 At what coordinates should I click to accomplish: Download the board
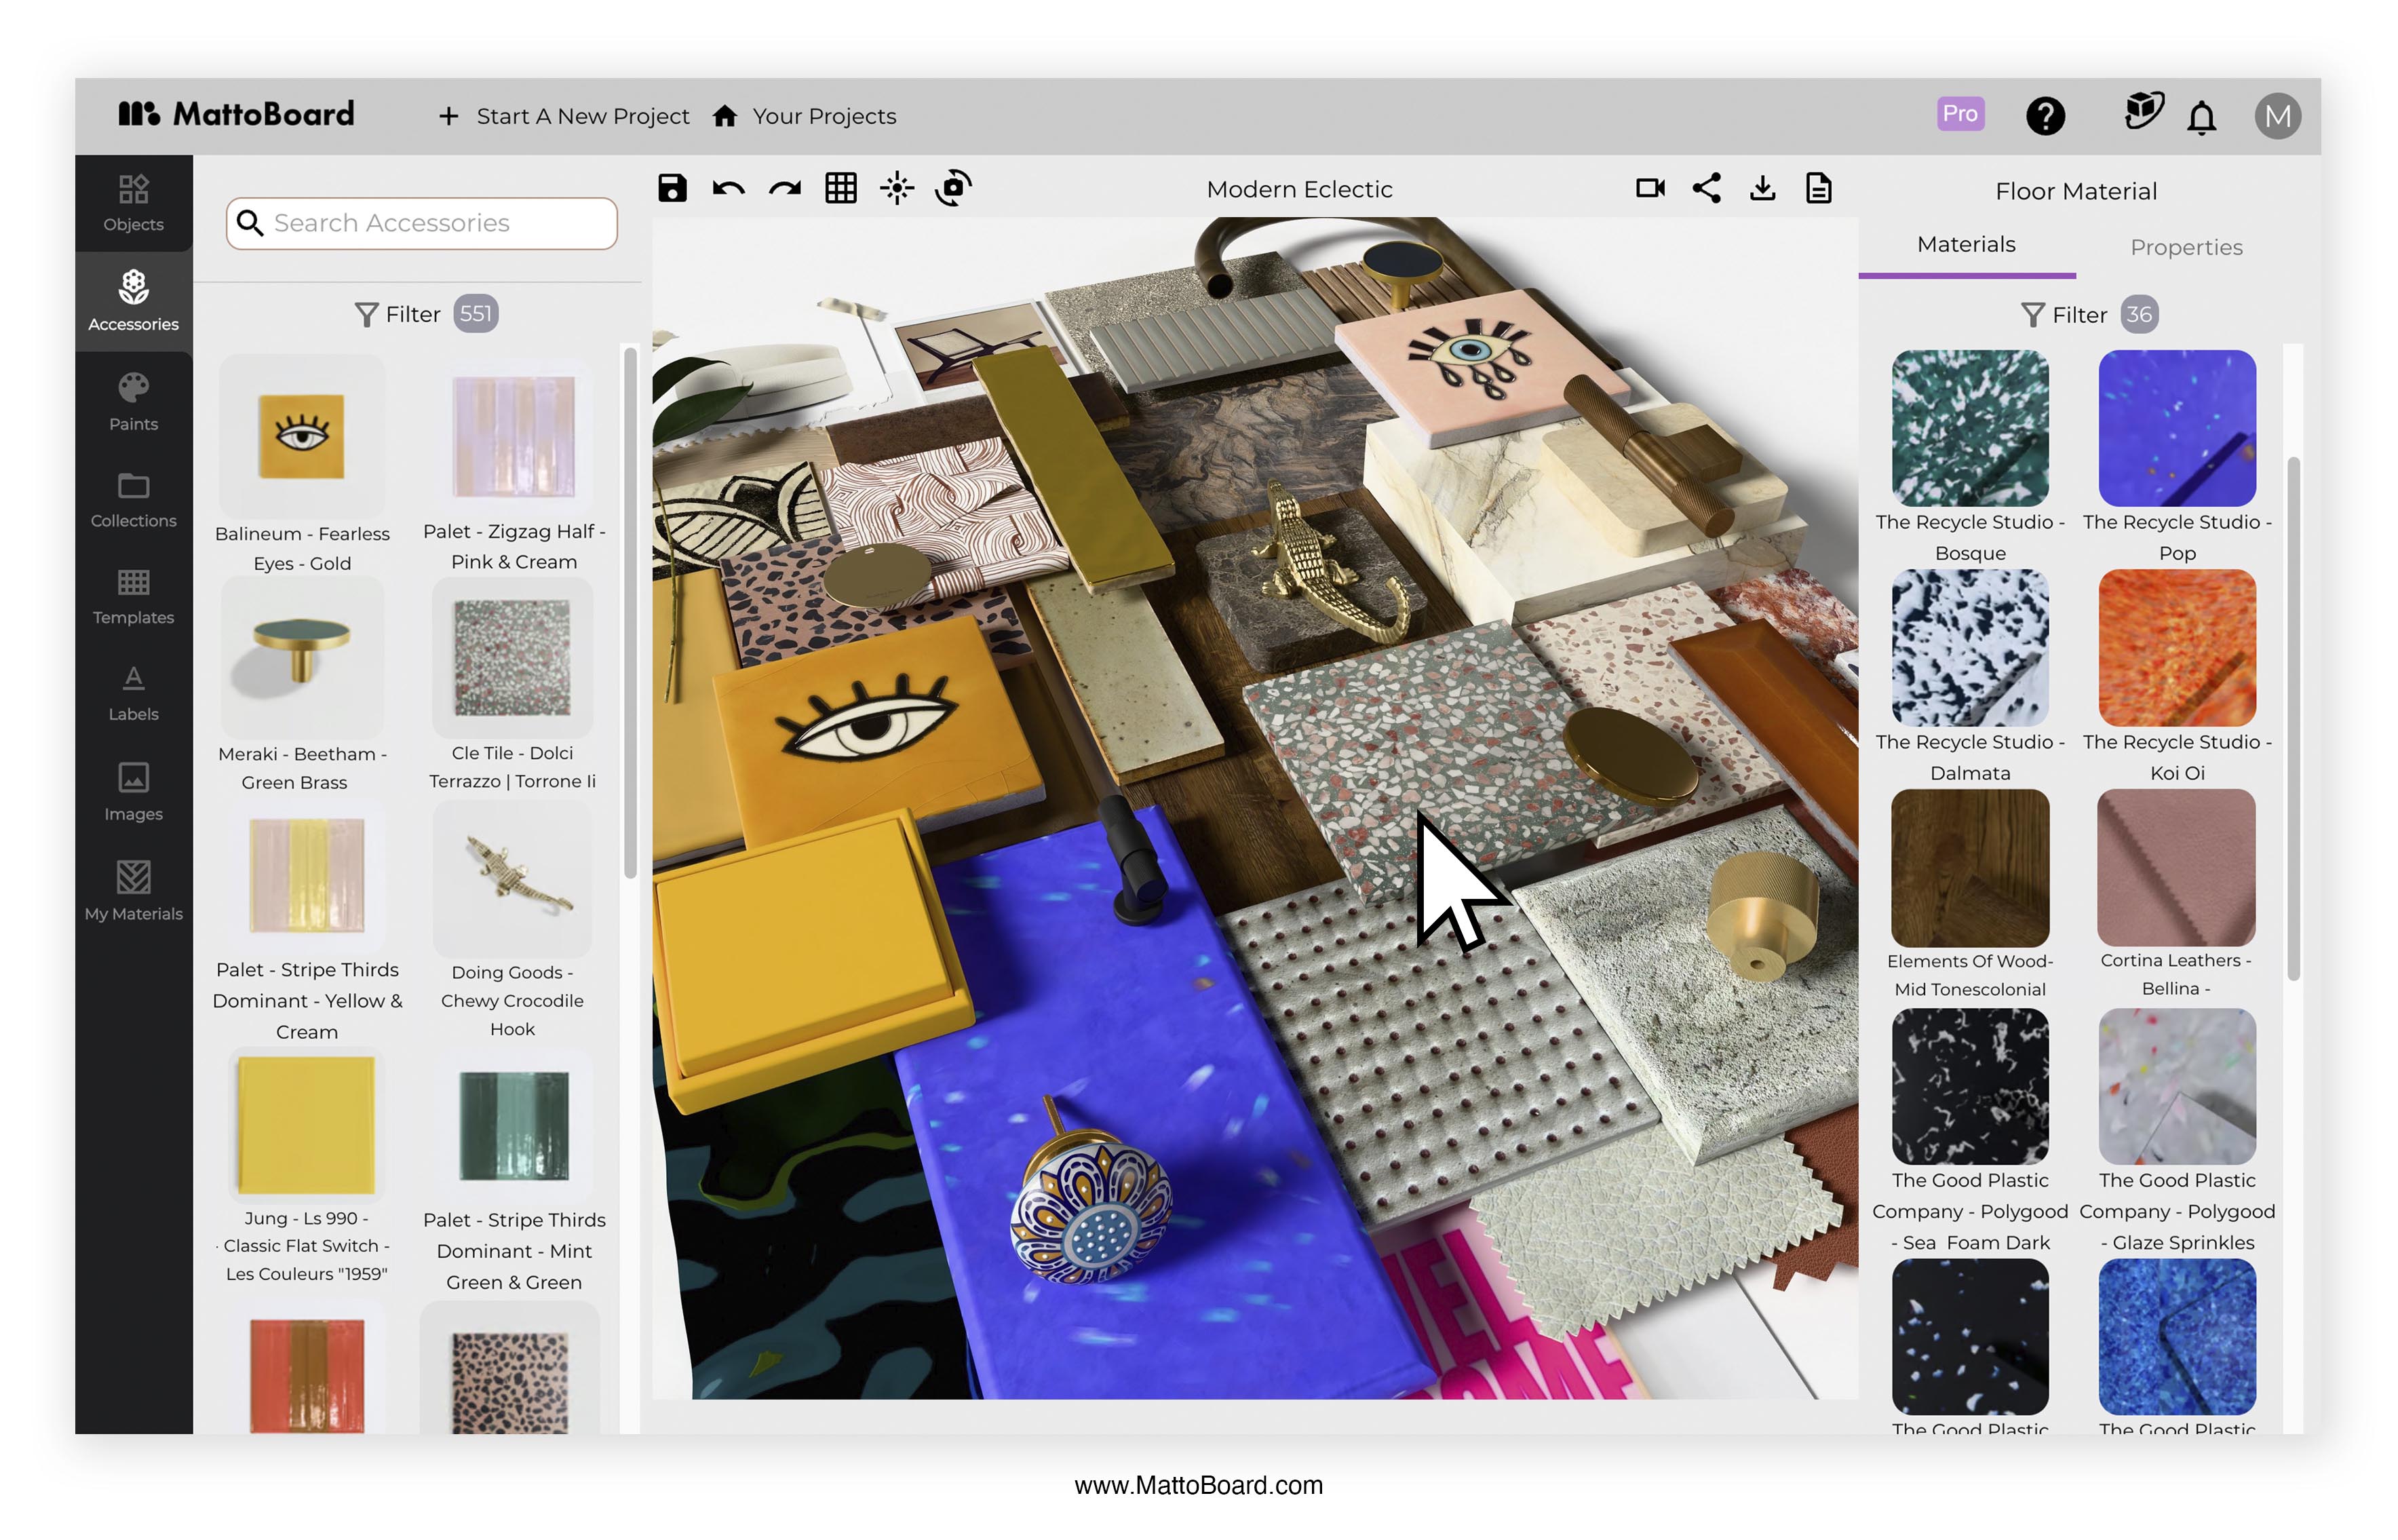1763,188
